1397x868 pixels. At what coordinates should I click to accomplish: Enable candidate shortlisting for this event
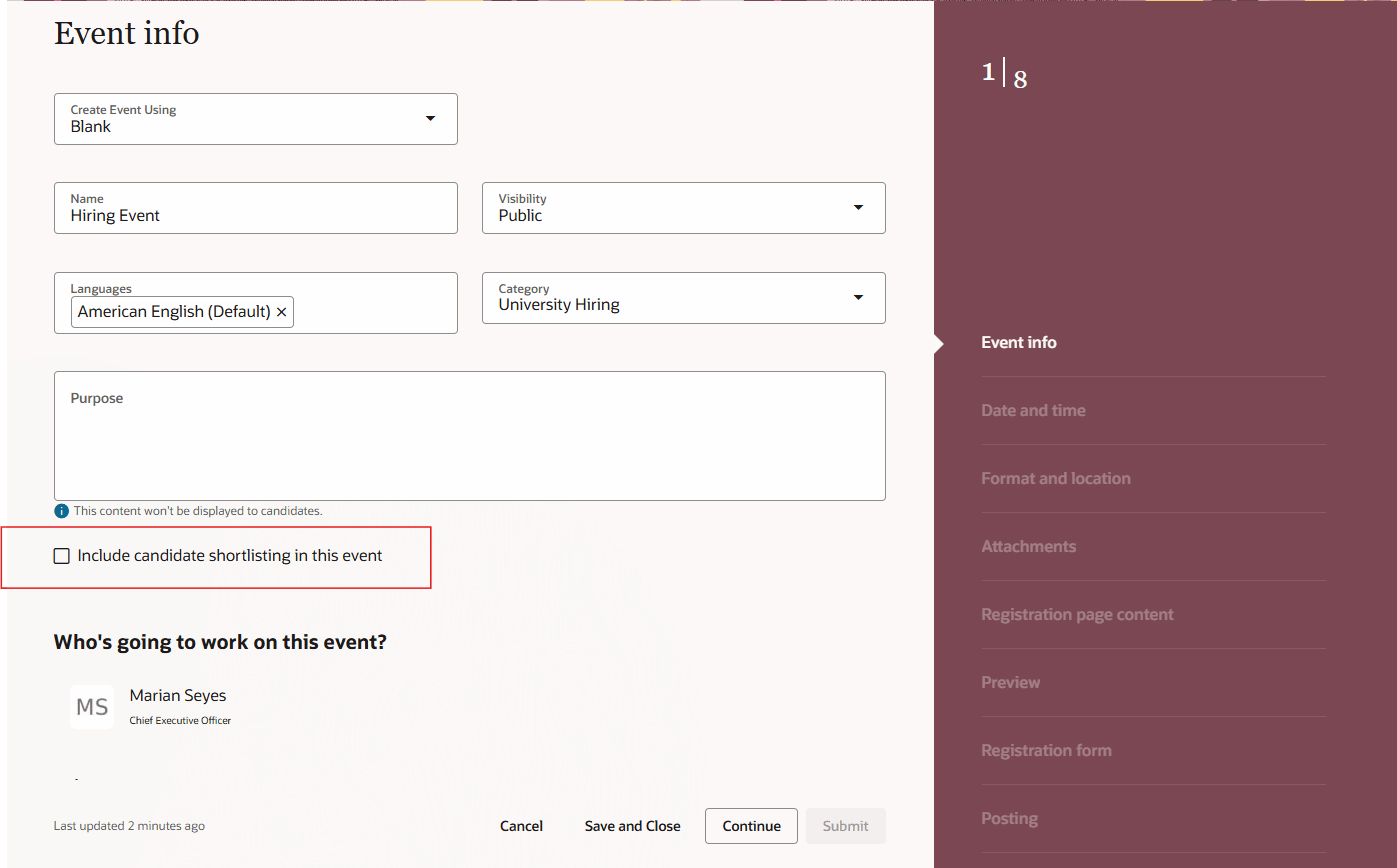[61, 555]
